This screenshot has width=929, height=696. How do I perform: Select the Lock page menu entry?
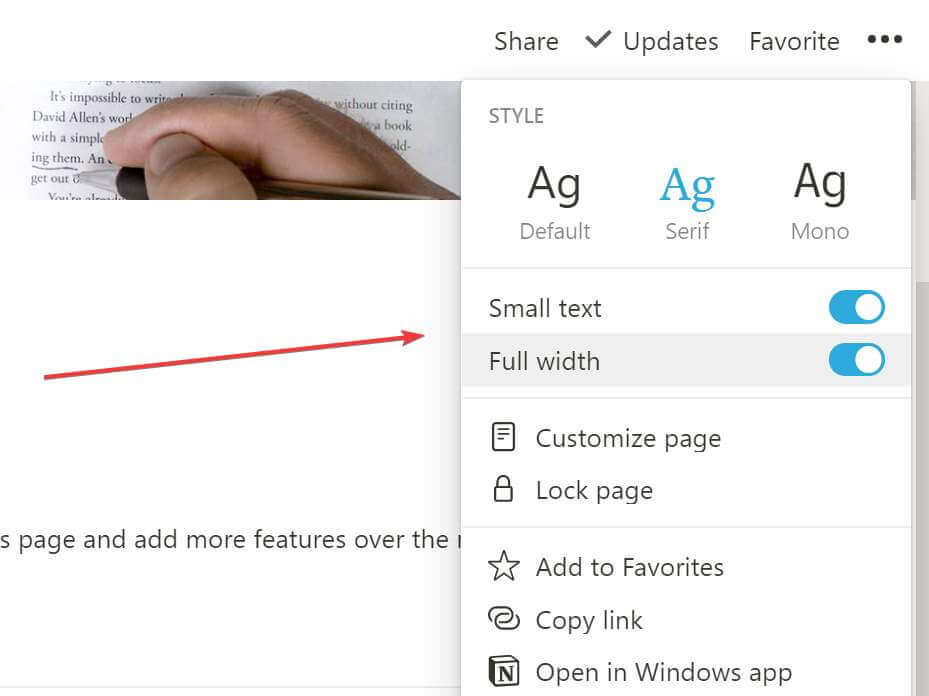point(594,491)
